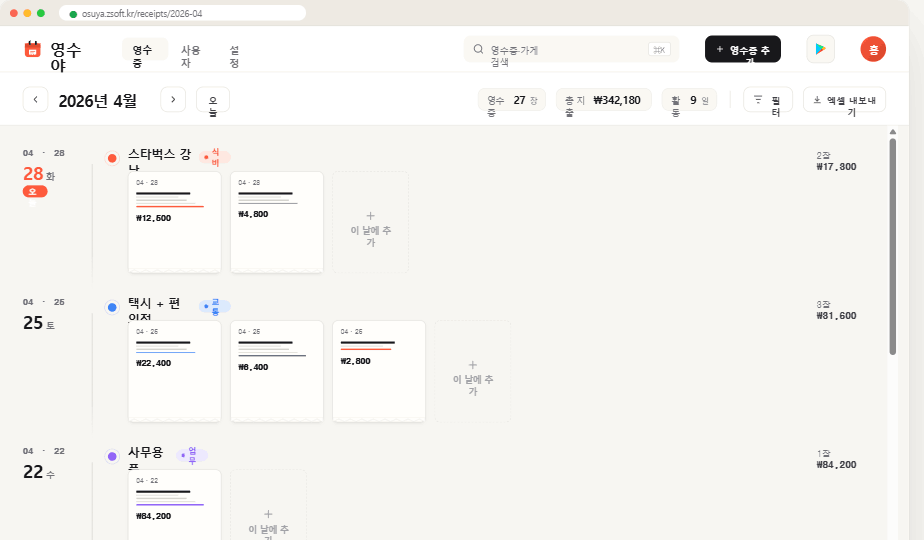924x540 pixels.
Task: Click the purple dot for 사무용품 entry
Action: coord(112,456)
